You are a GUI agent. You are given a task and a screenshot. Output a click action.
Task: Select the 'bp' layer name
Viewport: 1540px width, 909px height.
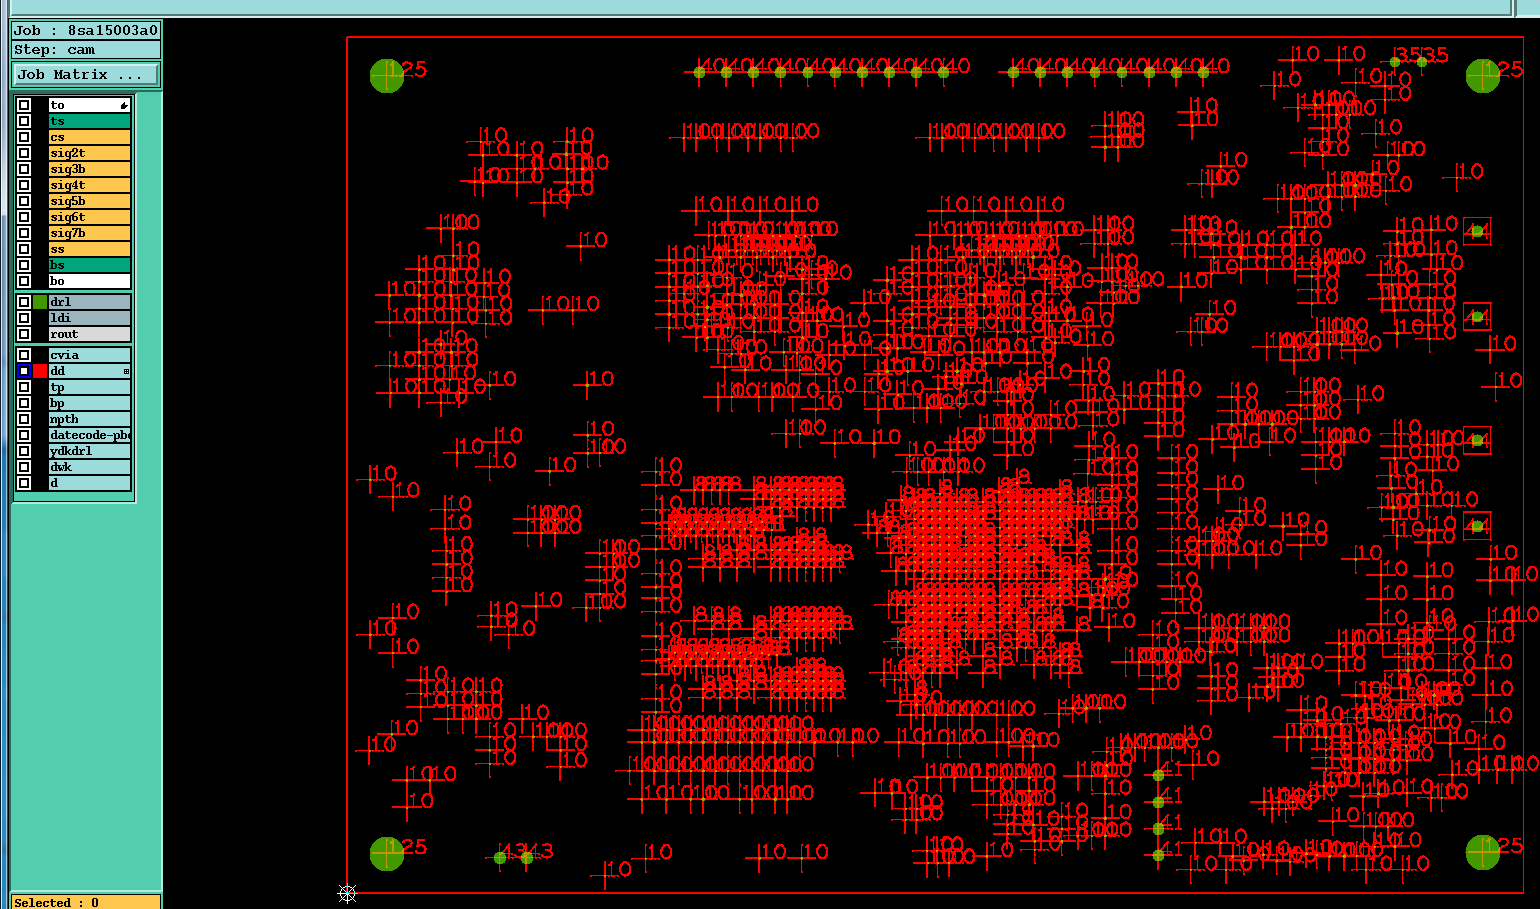point(90,403)
